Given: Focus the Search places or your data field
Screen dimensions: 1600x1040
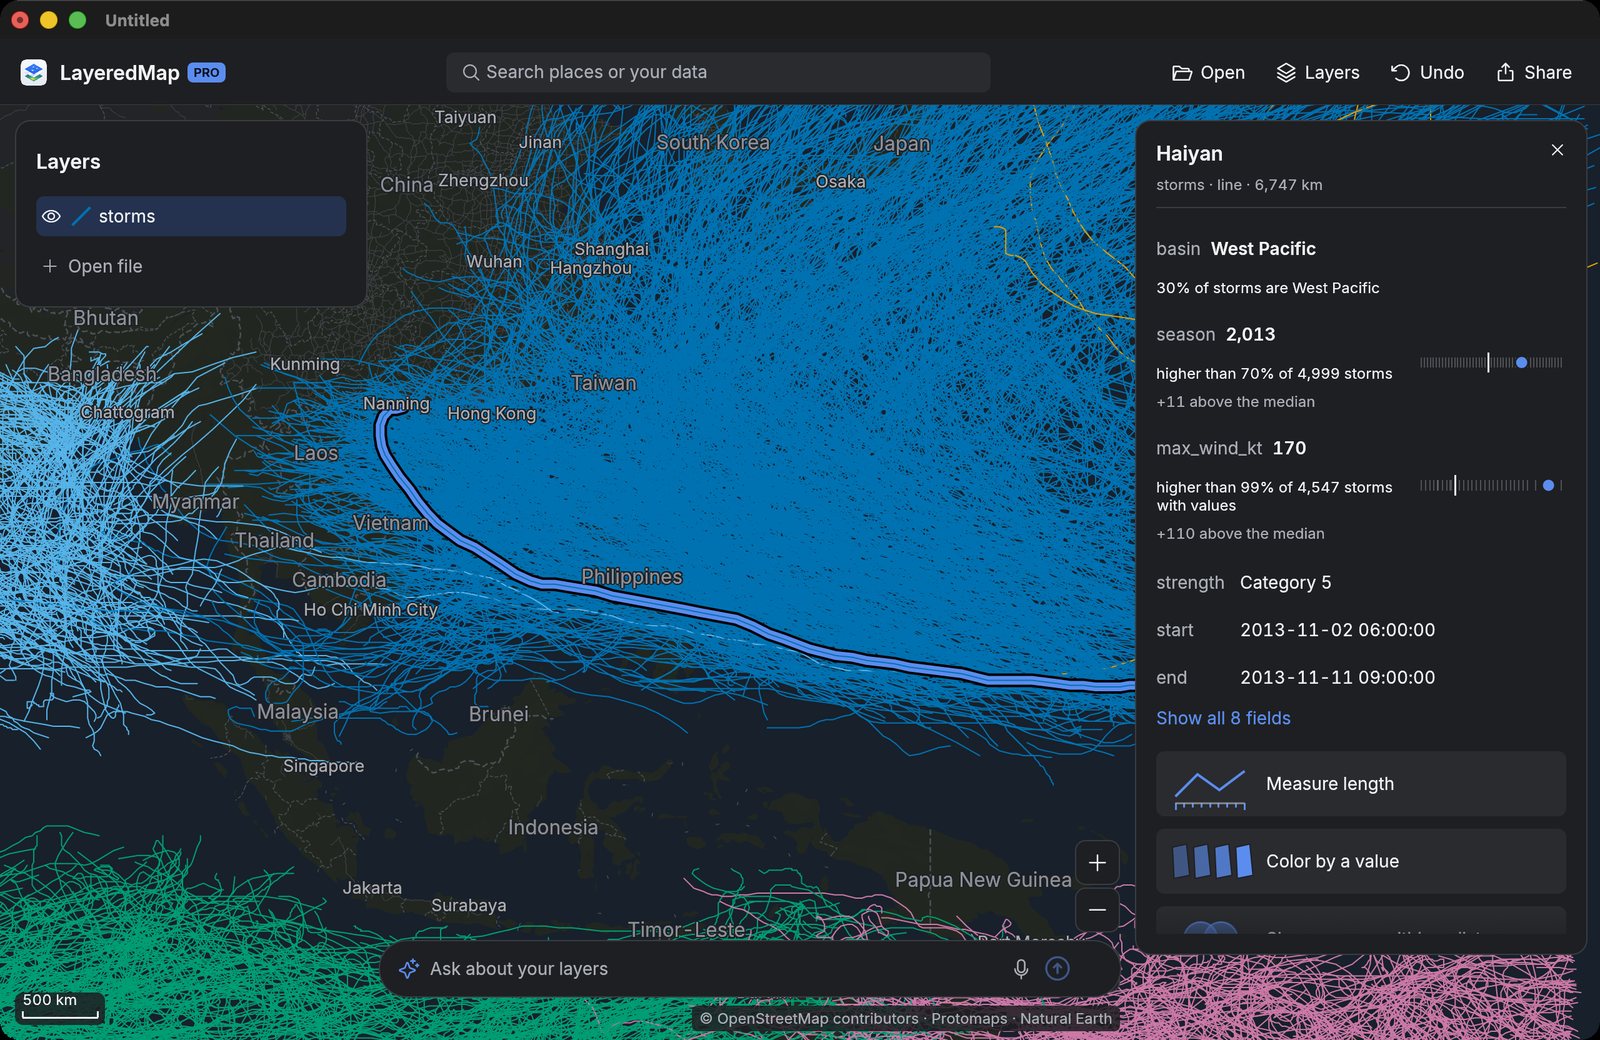Looking at the screenshot, I should [x=718, y=72].
